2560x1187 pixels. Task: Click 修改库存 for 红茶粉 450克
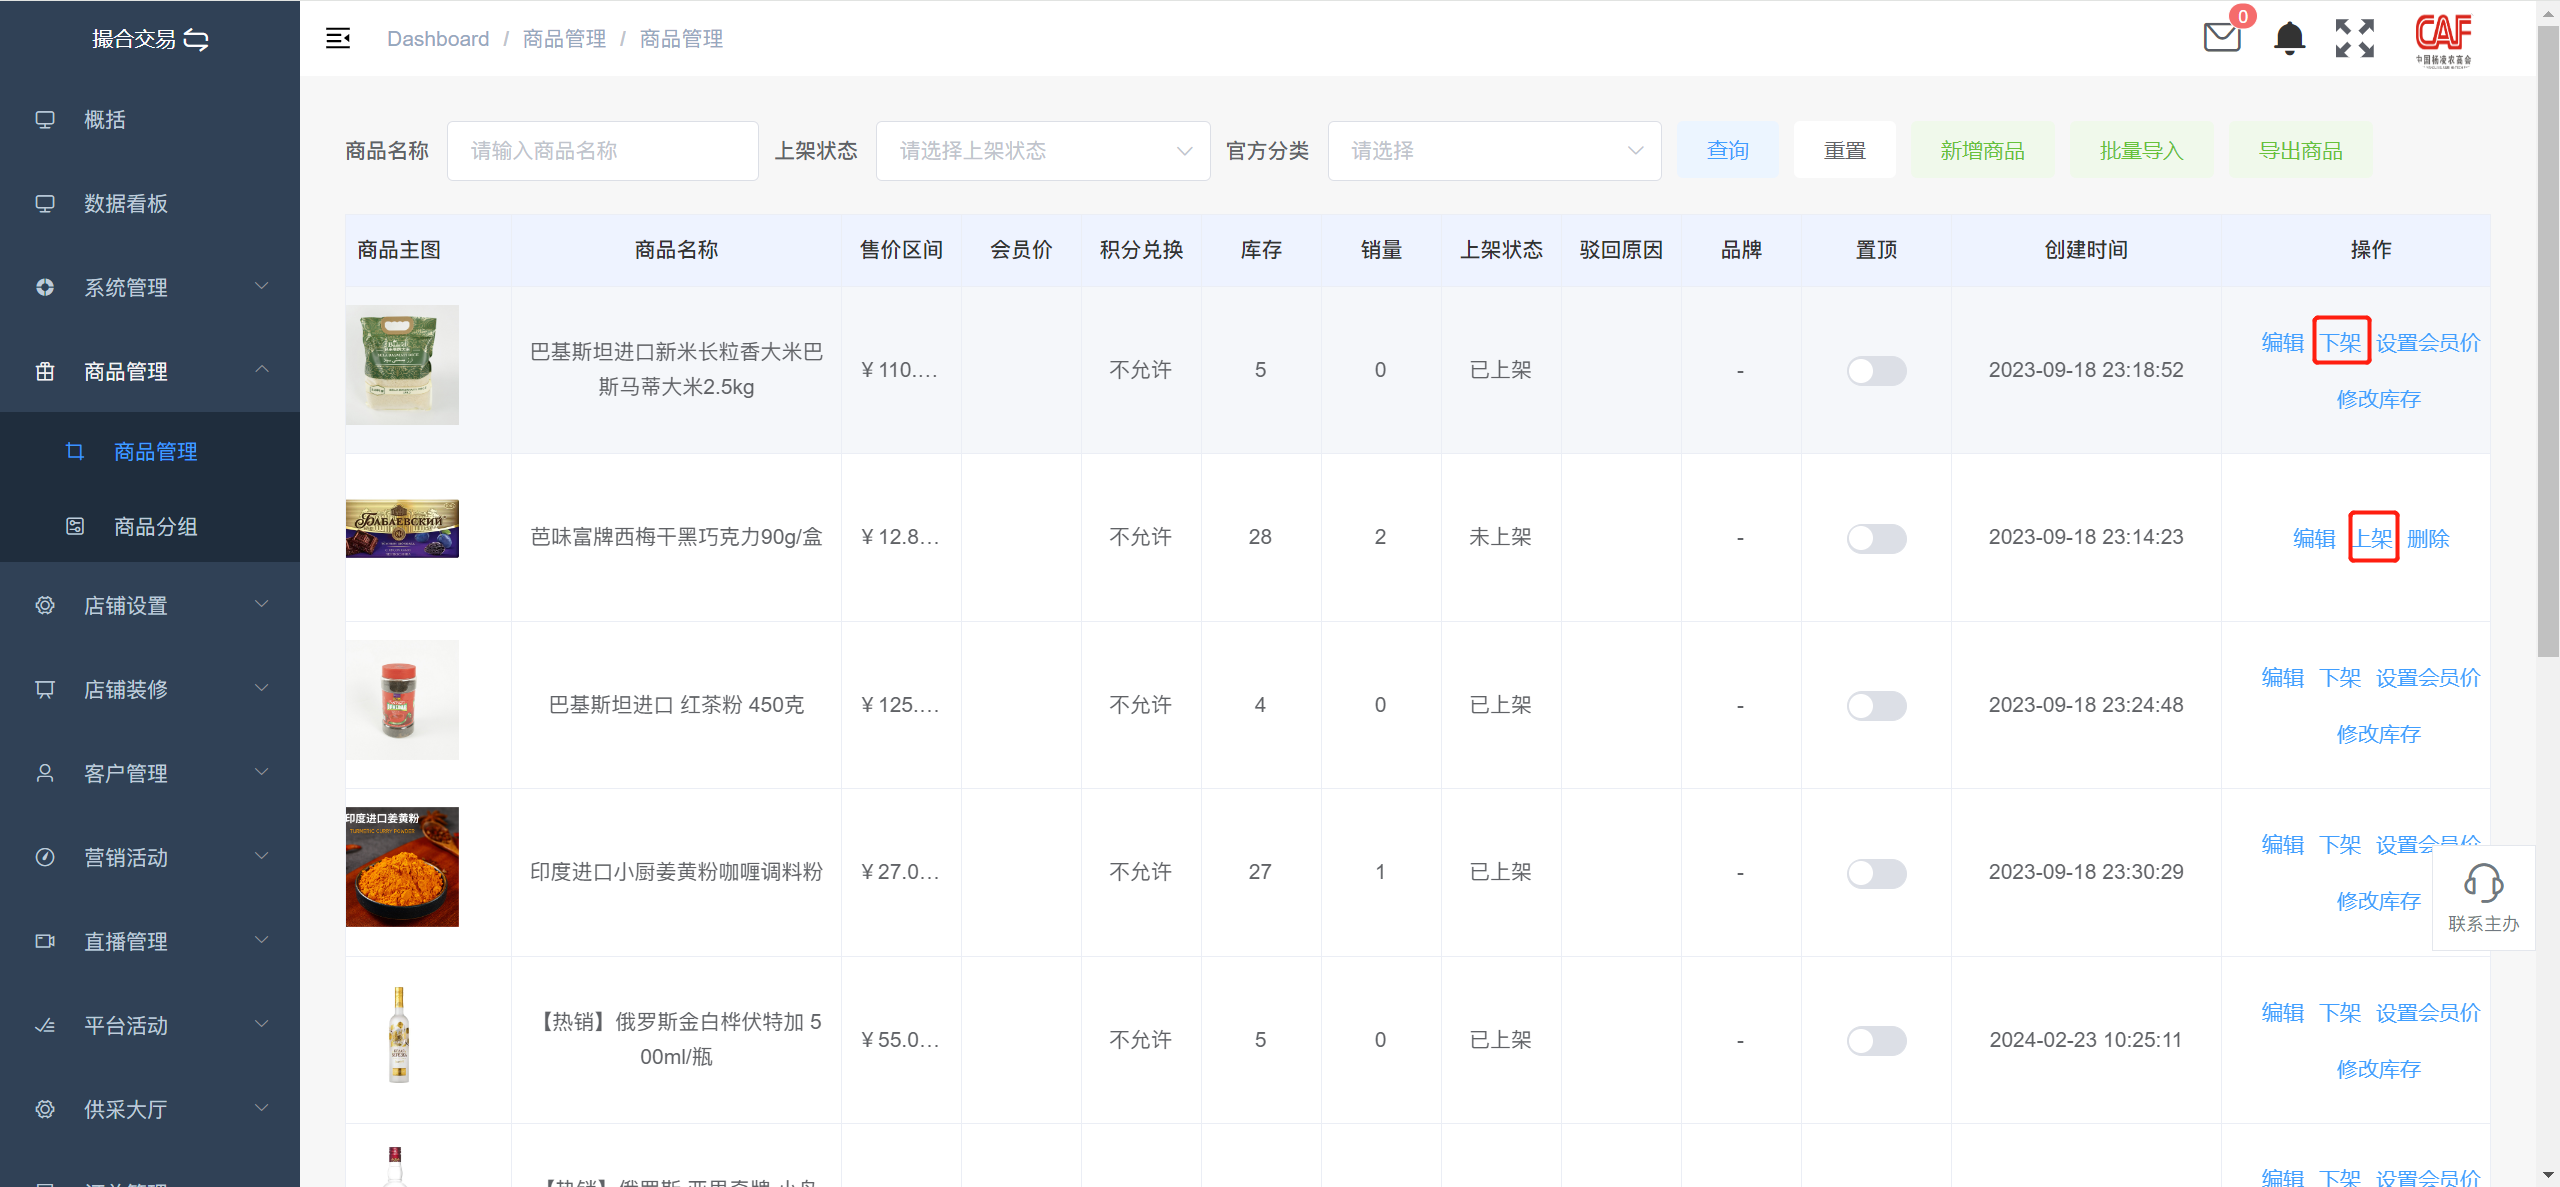click(x=2378, y=734)
